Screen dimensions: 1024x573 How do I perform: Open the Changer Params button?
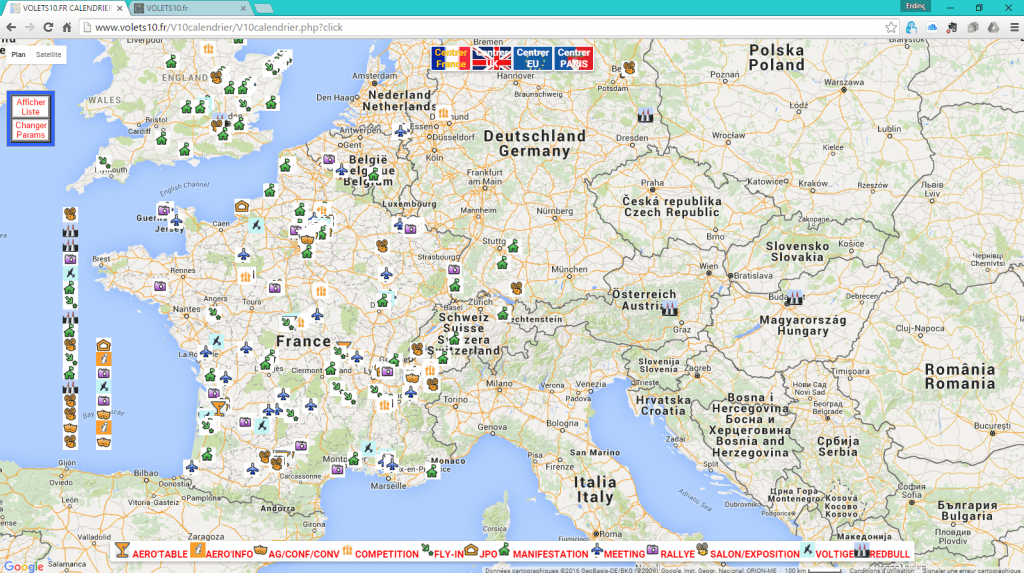[31, 130]
